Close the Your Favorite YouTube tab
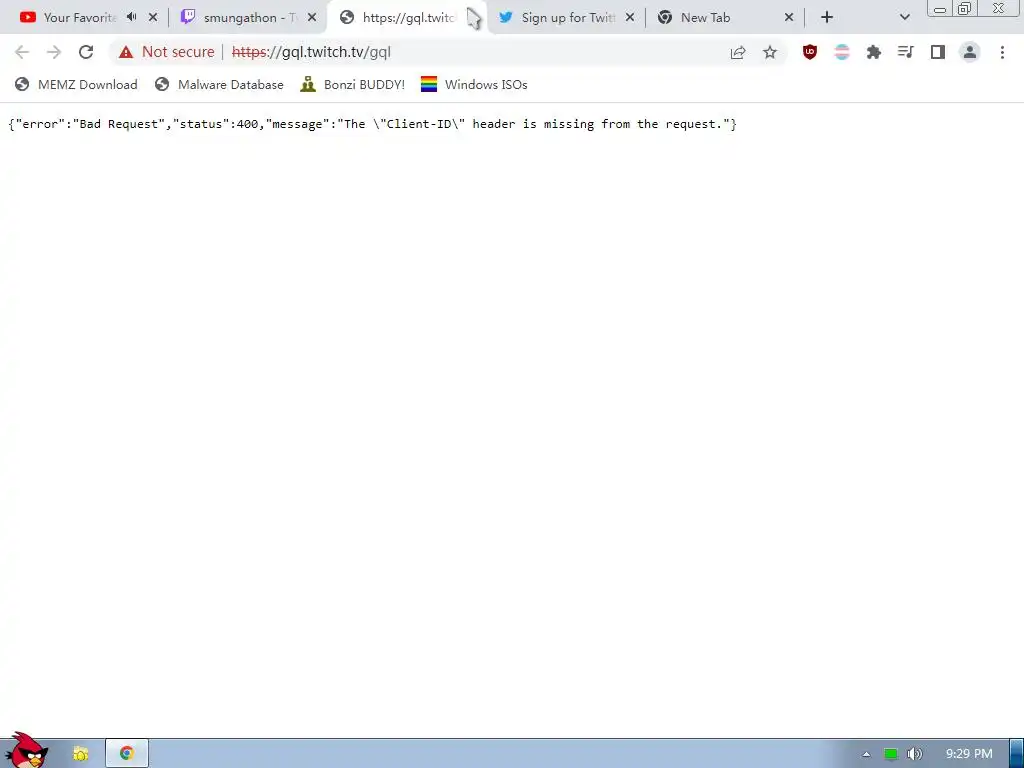Image resolution: width=1024 pixels, height=768 pixels. (153, 18)
